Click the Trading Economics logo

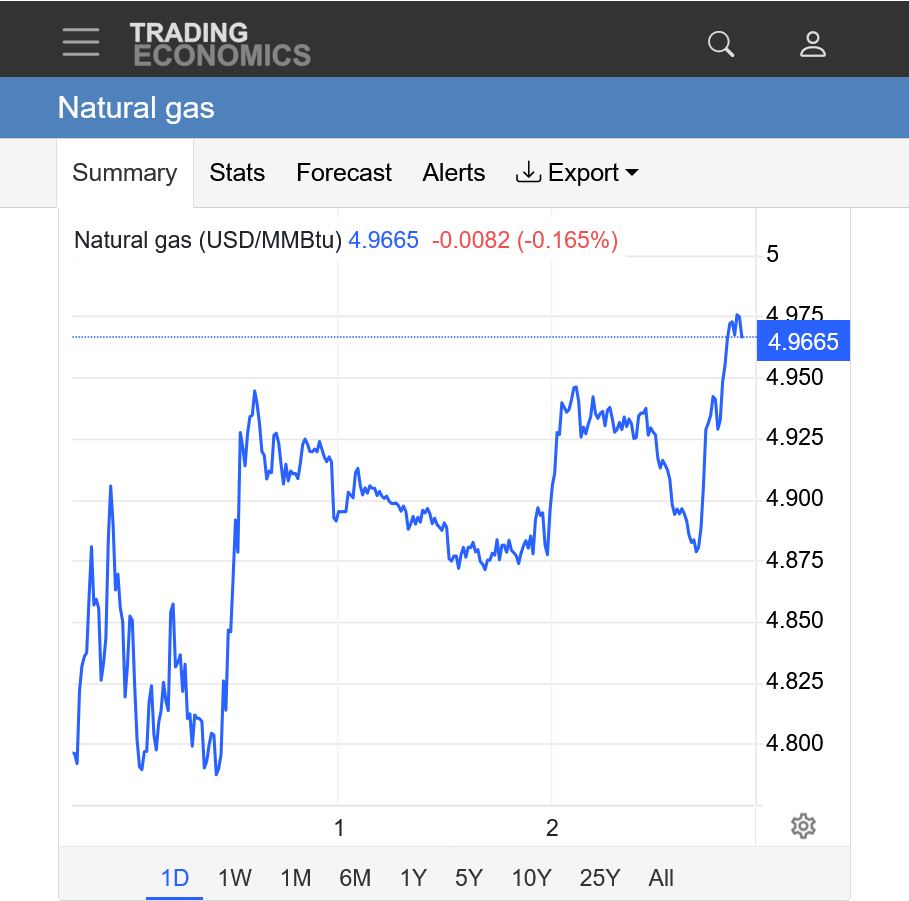(x=220, y=43)
